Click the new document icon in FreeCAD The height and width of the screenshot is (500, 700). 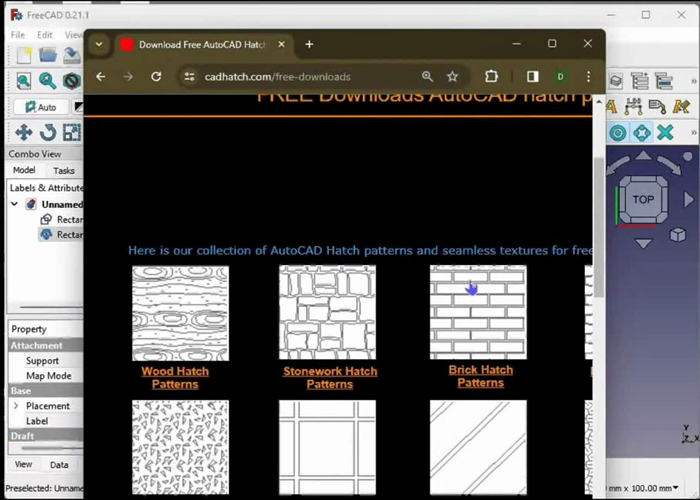(x=22, y=55)
